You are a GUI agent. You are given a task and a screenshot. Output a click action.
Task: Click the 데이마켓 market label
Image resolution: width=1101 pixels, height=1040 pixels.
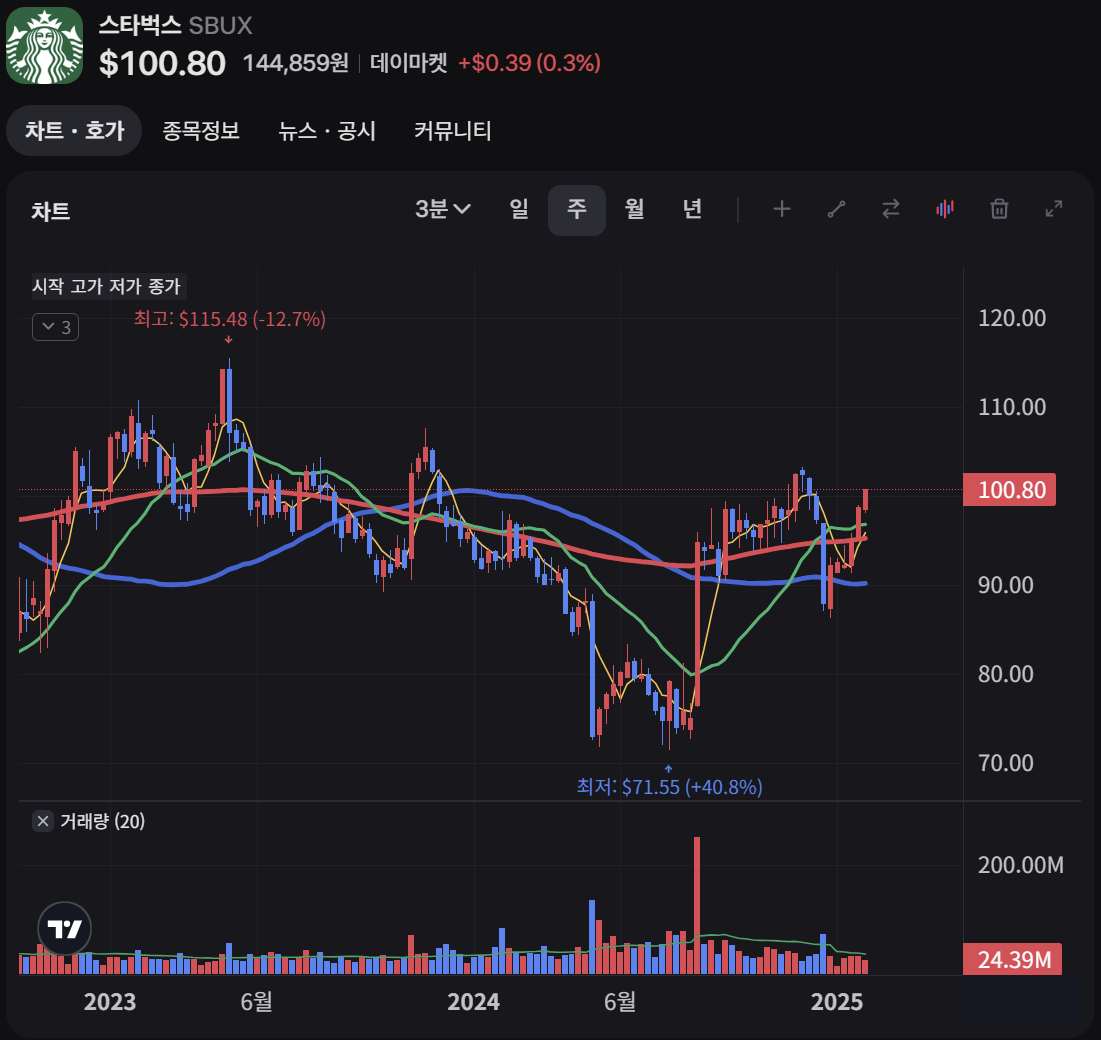click(409, 62)
